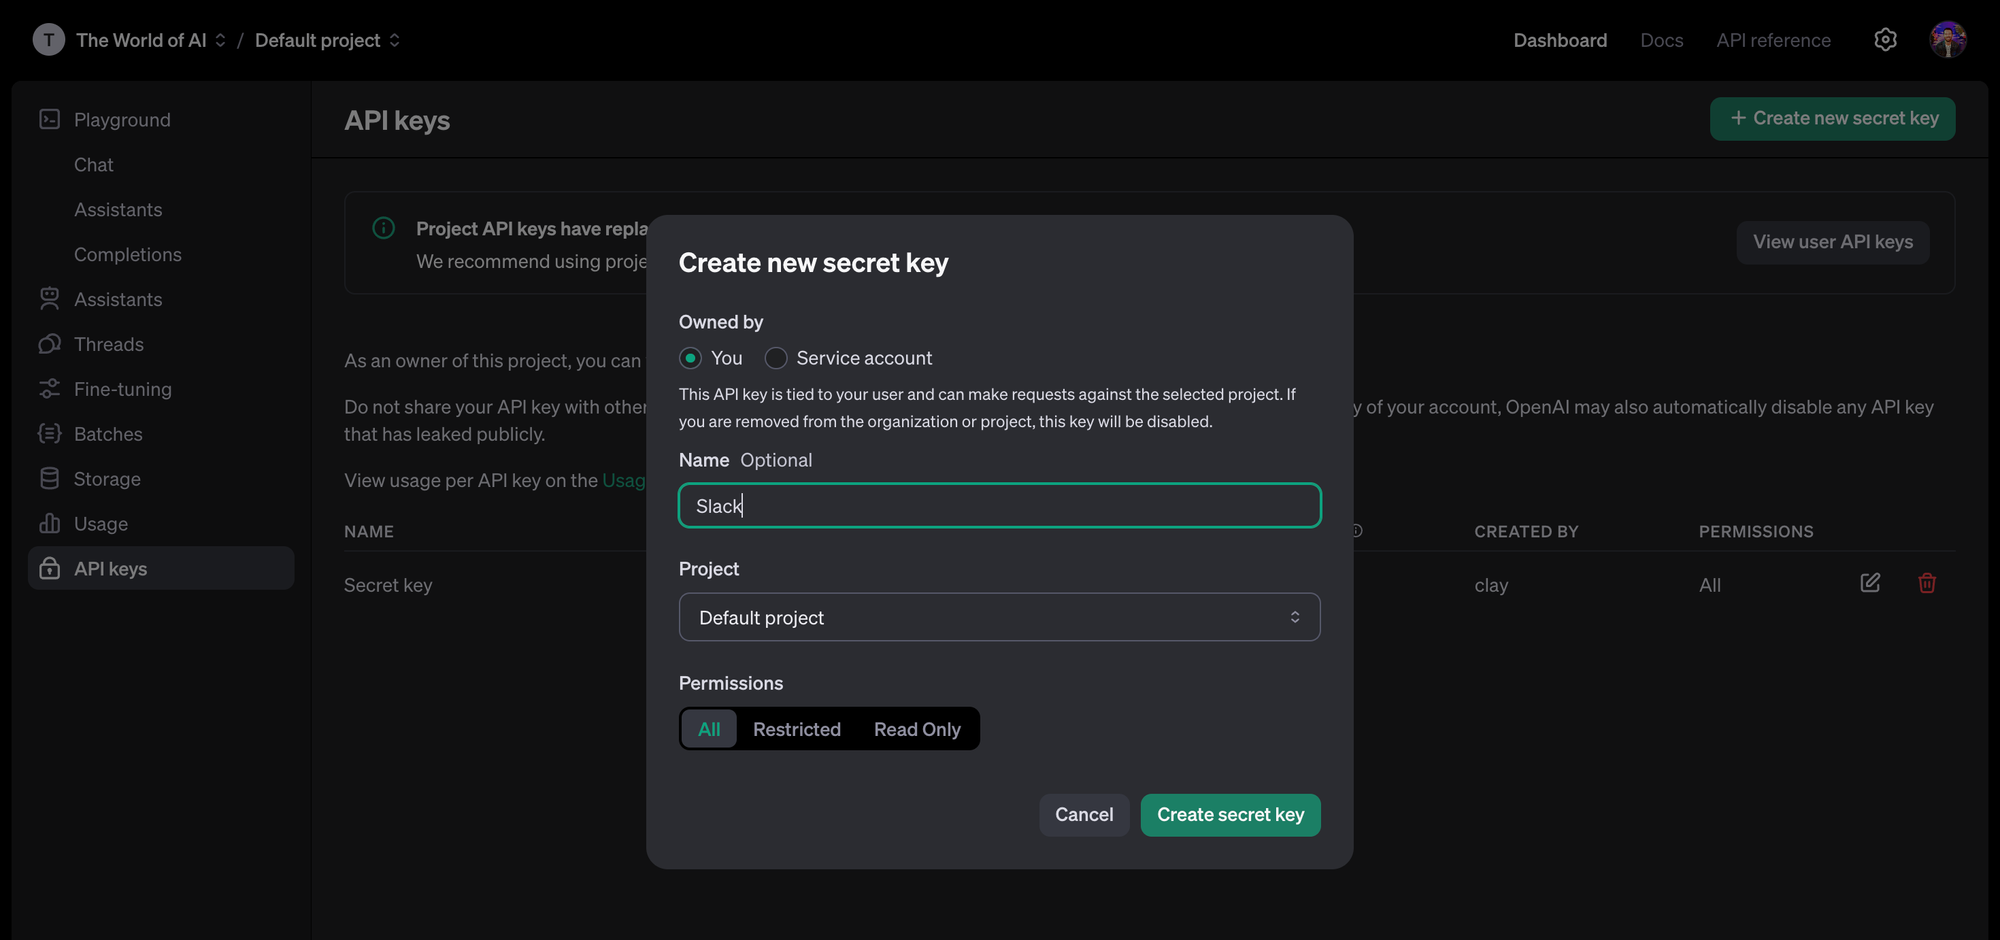Click the edit pencil icon for Secret key
The width and height of the screenshot is (2000, 940).
coord(1869,583)
